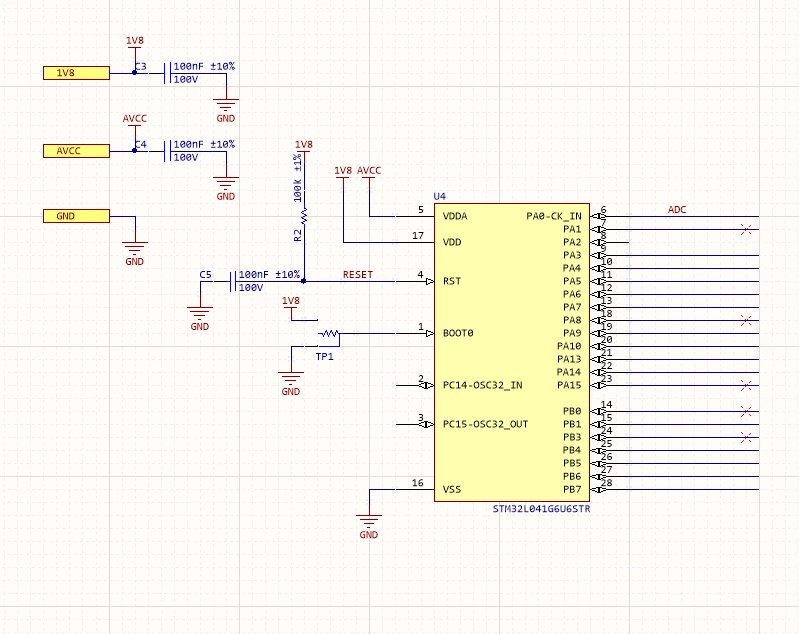
Task: Click the PA0-CK_IN pin label
Action: pyautogui.click(x=554, y=216)
